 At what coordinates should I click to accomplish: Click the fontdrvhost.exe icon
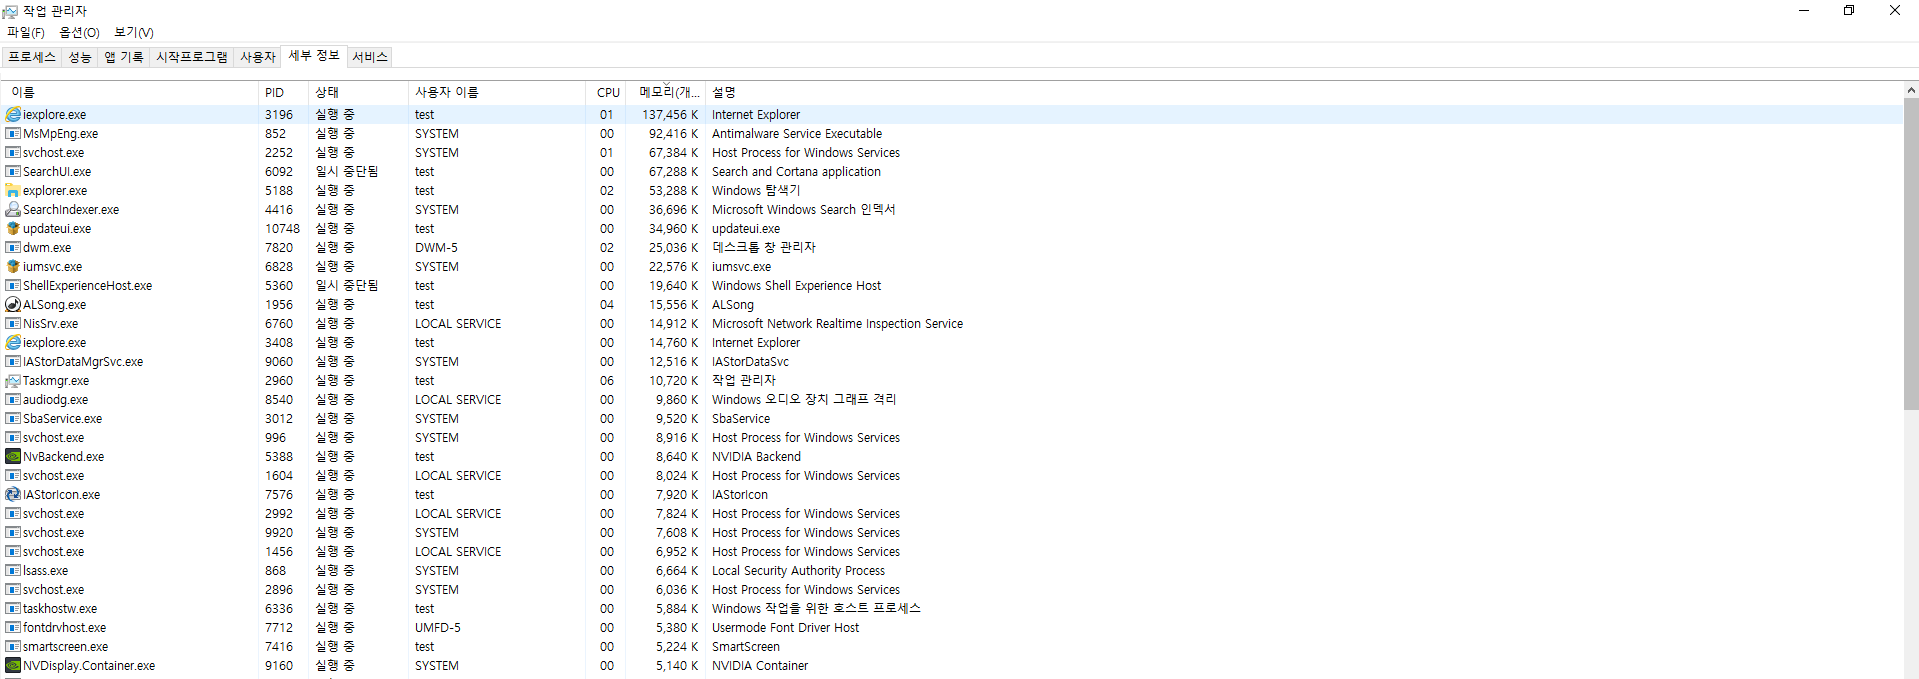tap(13, 628)
